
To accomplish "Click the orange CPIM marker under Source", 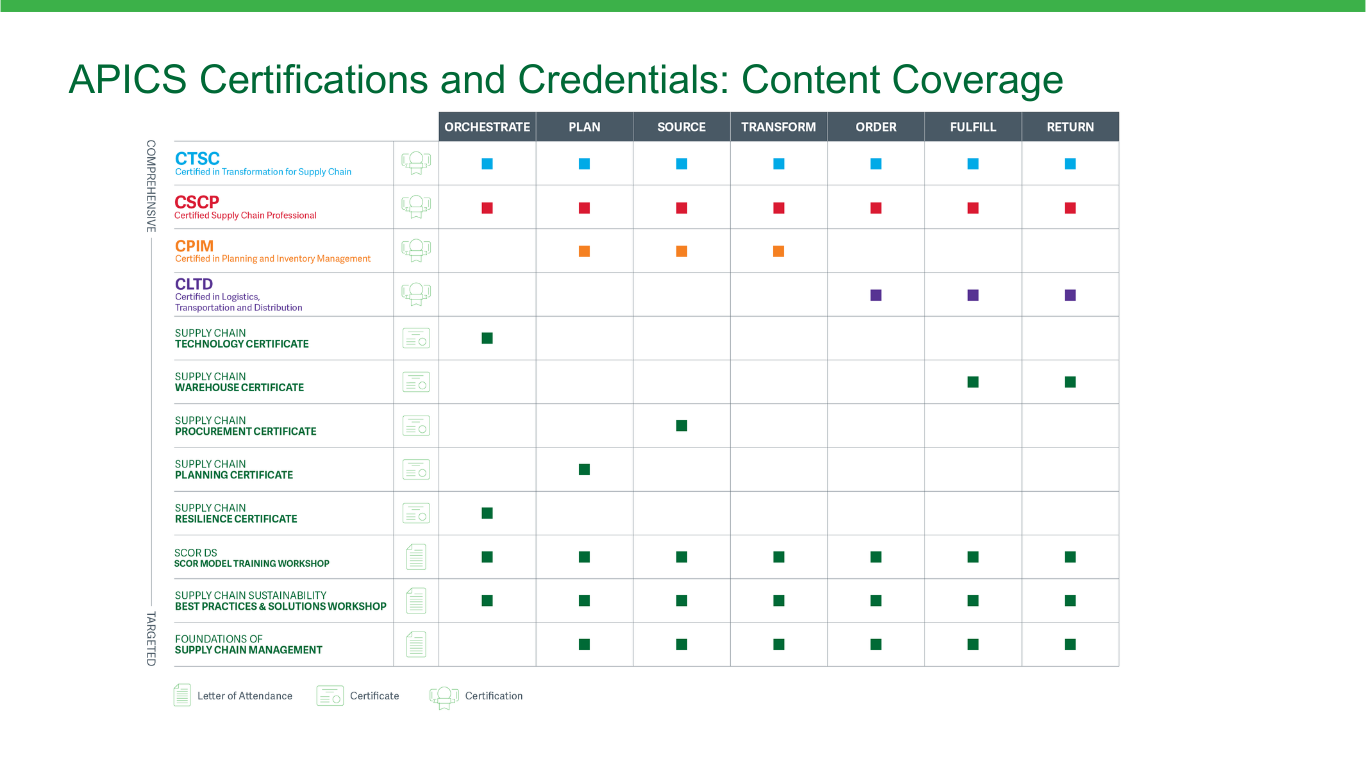I will coord(681,251).
